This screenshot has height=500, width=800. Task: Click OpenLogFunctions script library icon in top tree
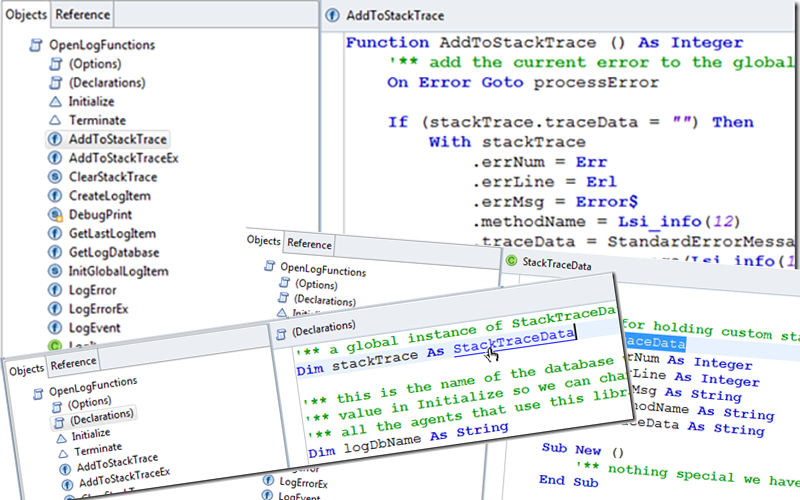click(x=36, y=45)
